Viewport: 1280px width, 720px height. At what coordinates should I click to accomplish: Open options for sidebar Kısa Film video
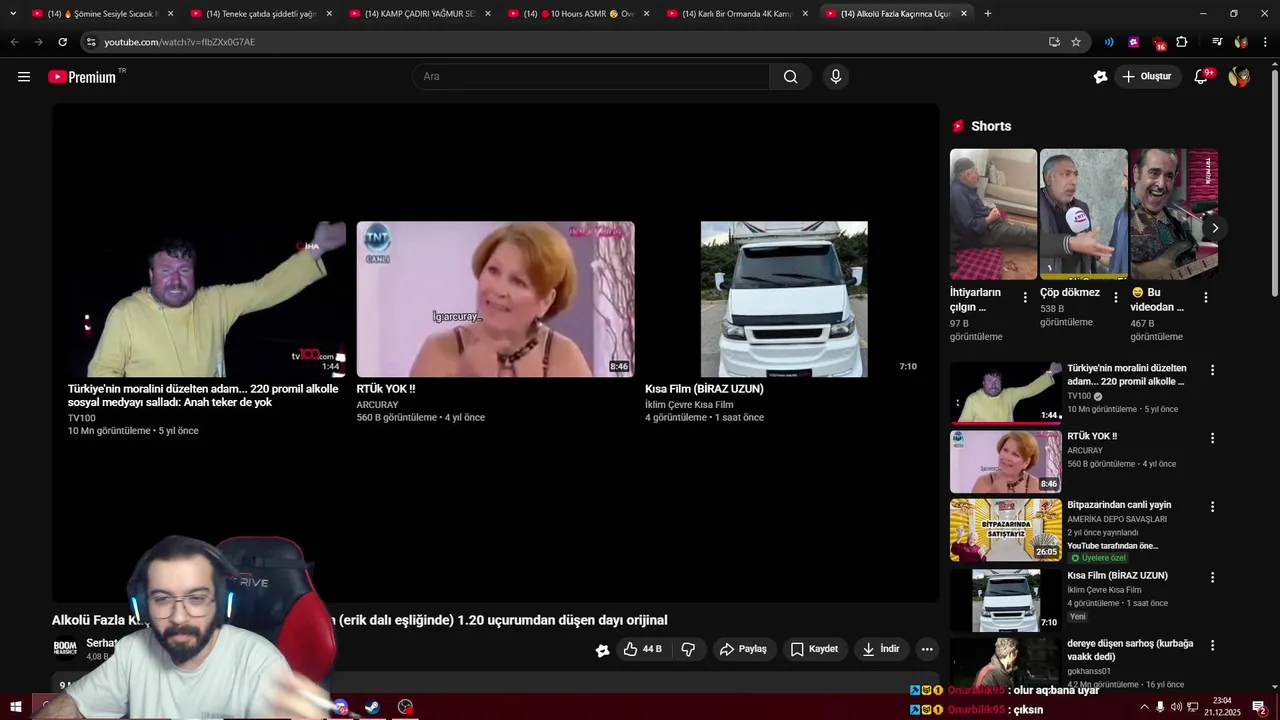(1212, 577)
